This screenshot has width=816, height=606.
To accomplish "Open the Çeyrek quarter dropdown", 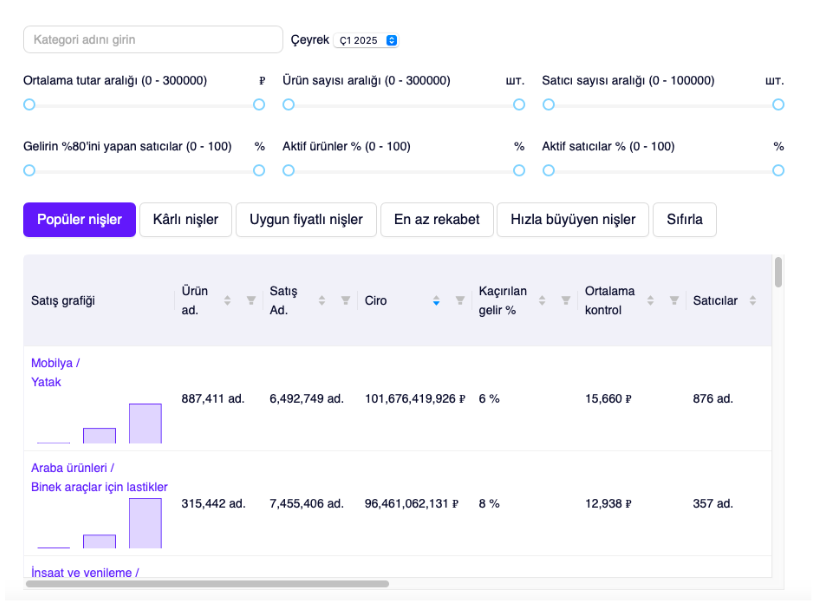I will click(367, 40).
